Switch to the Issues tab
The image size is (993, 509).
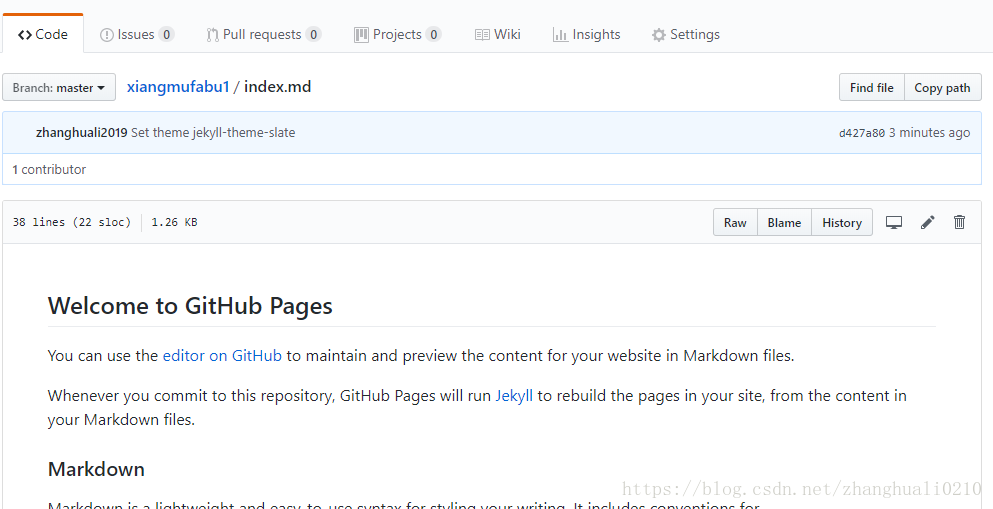point(137,34)
